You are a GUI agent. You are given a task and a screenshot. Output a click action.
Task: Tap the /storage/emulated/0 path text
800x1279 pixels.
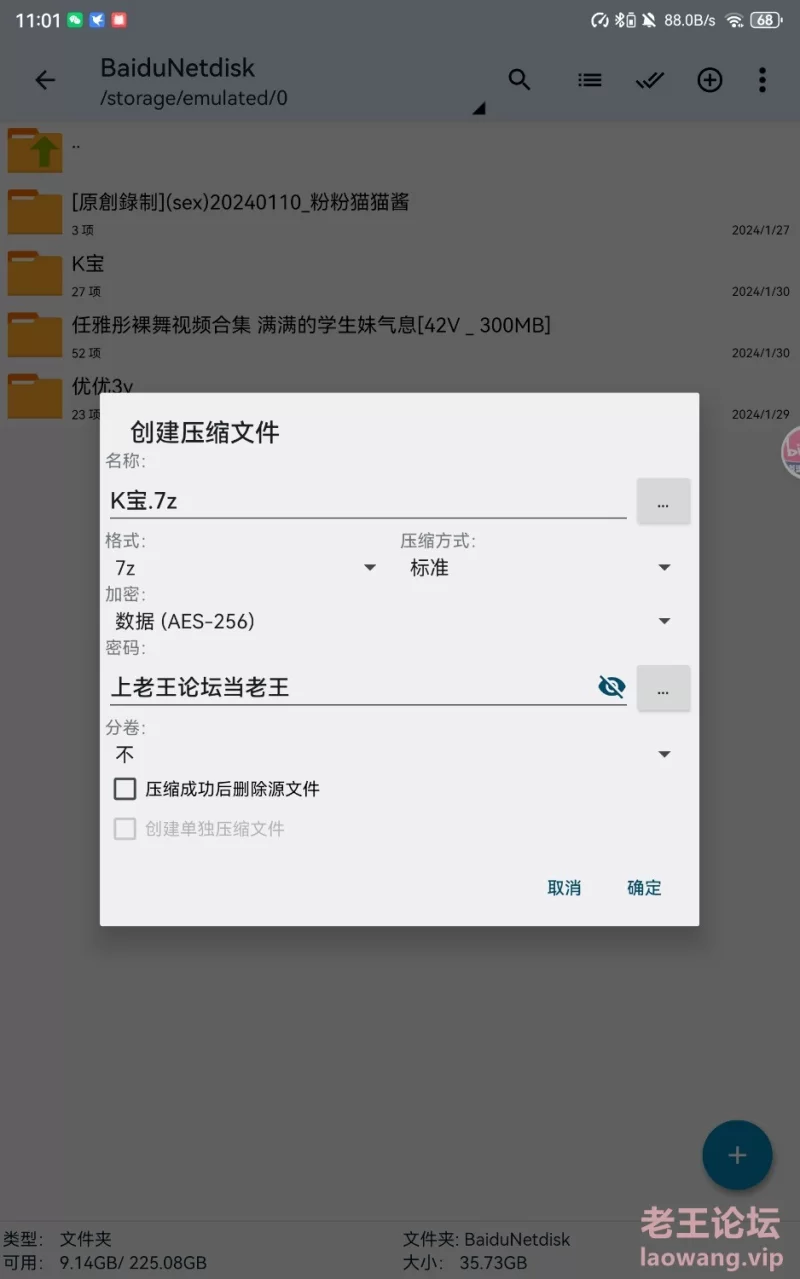[x=194, y=99]
